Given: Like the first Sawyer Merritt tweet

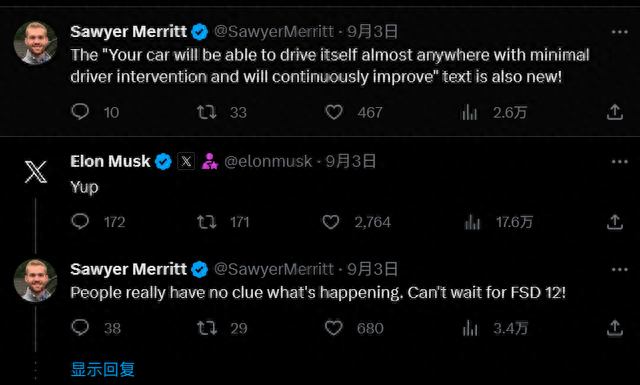Looking at the screenshot, I should (333, 112).
